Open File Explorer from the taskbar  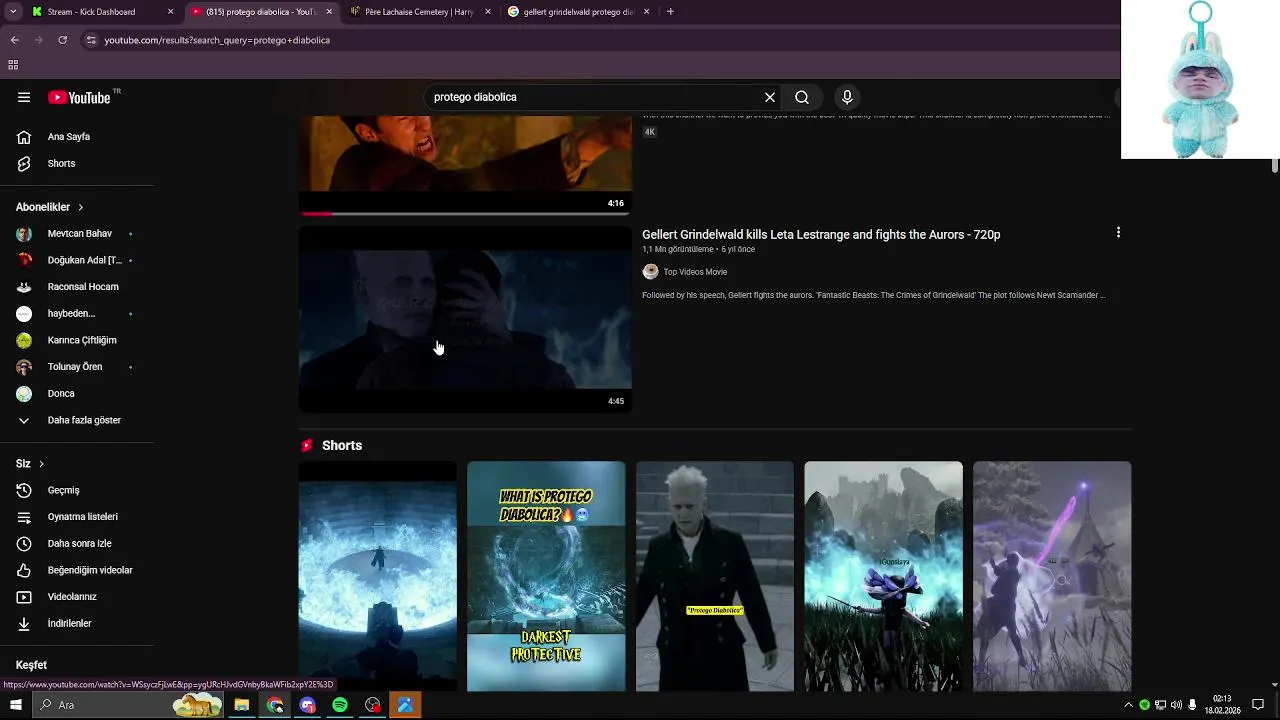point(242,705)
